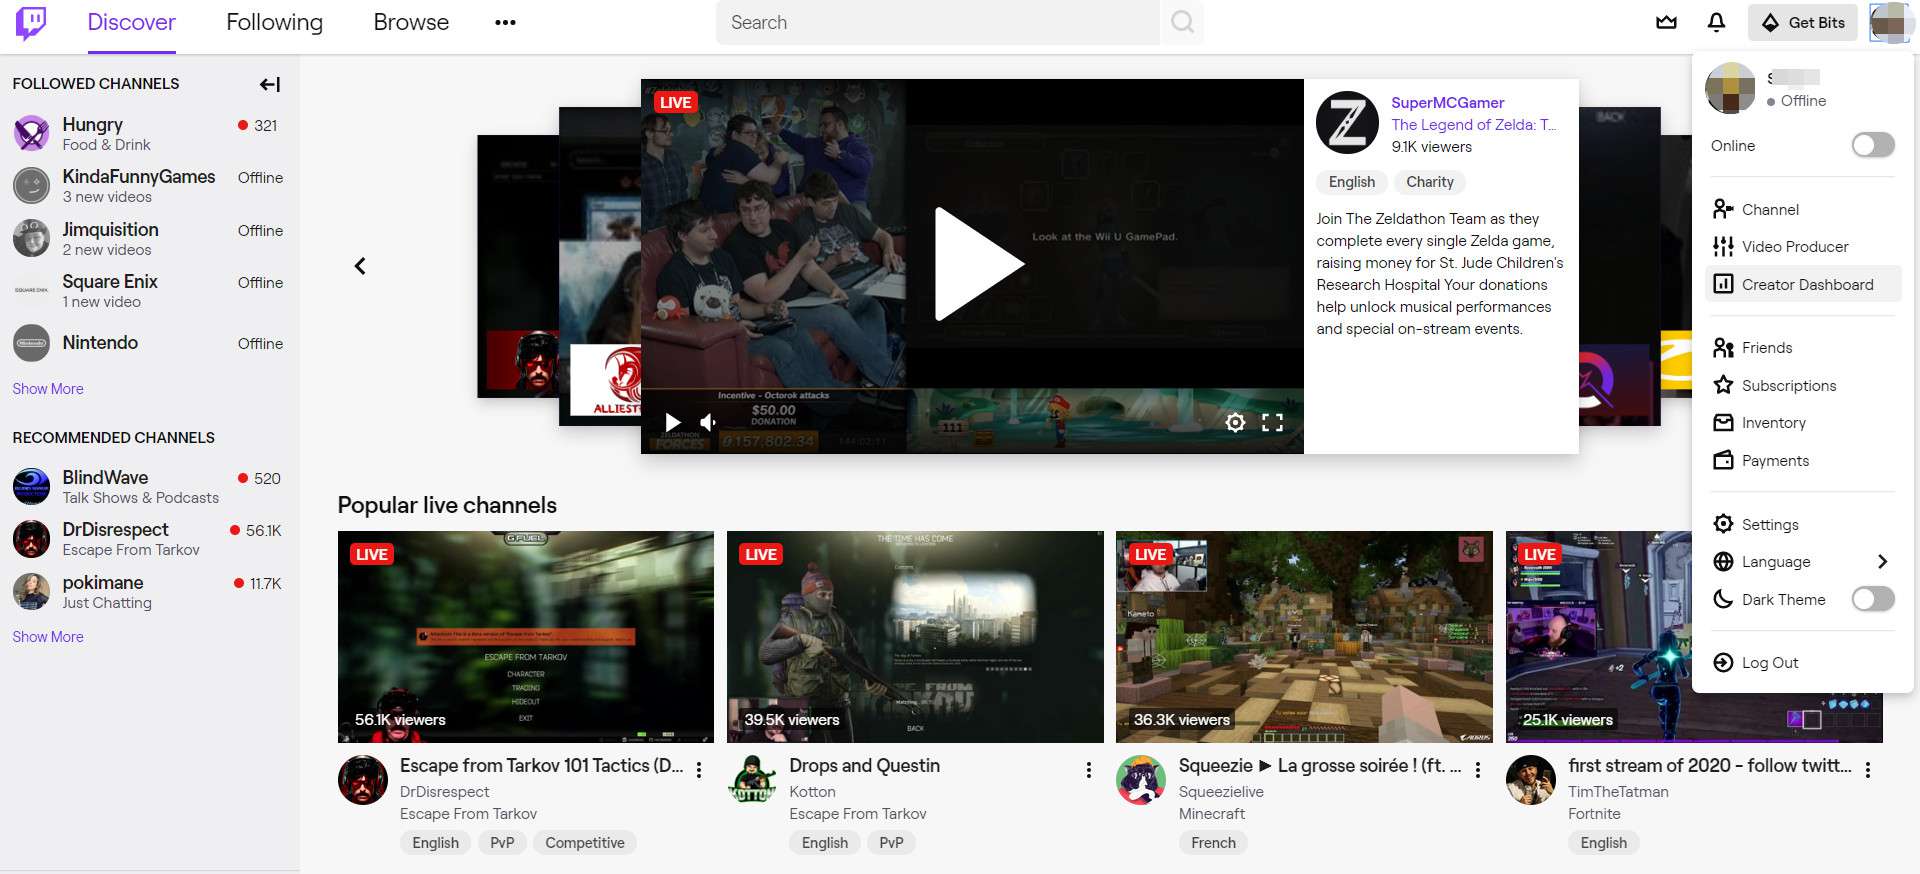Screen dimensions: 1920x874
Task: Open the more navigation options ellipsis
Action: 505,22
